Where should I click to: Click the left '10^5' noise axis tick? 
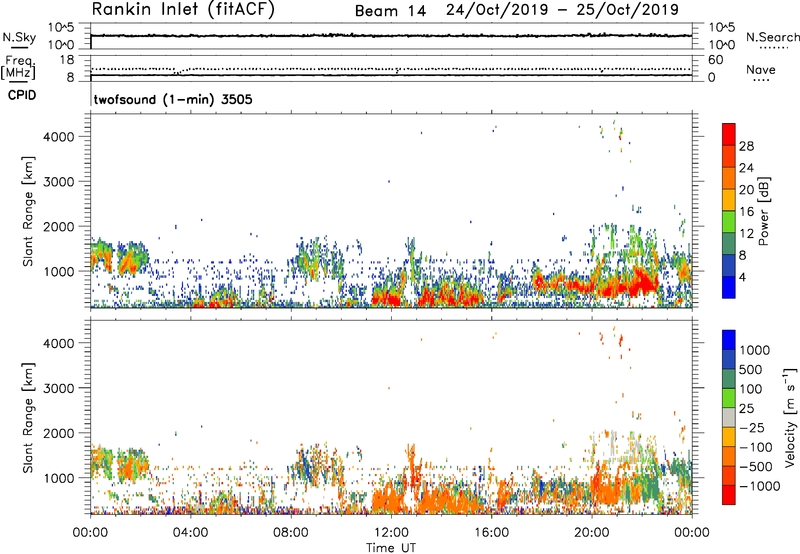click(62, 28)
